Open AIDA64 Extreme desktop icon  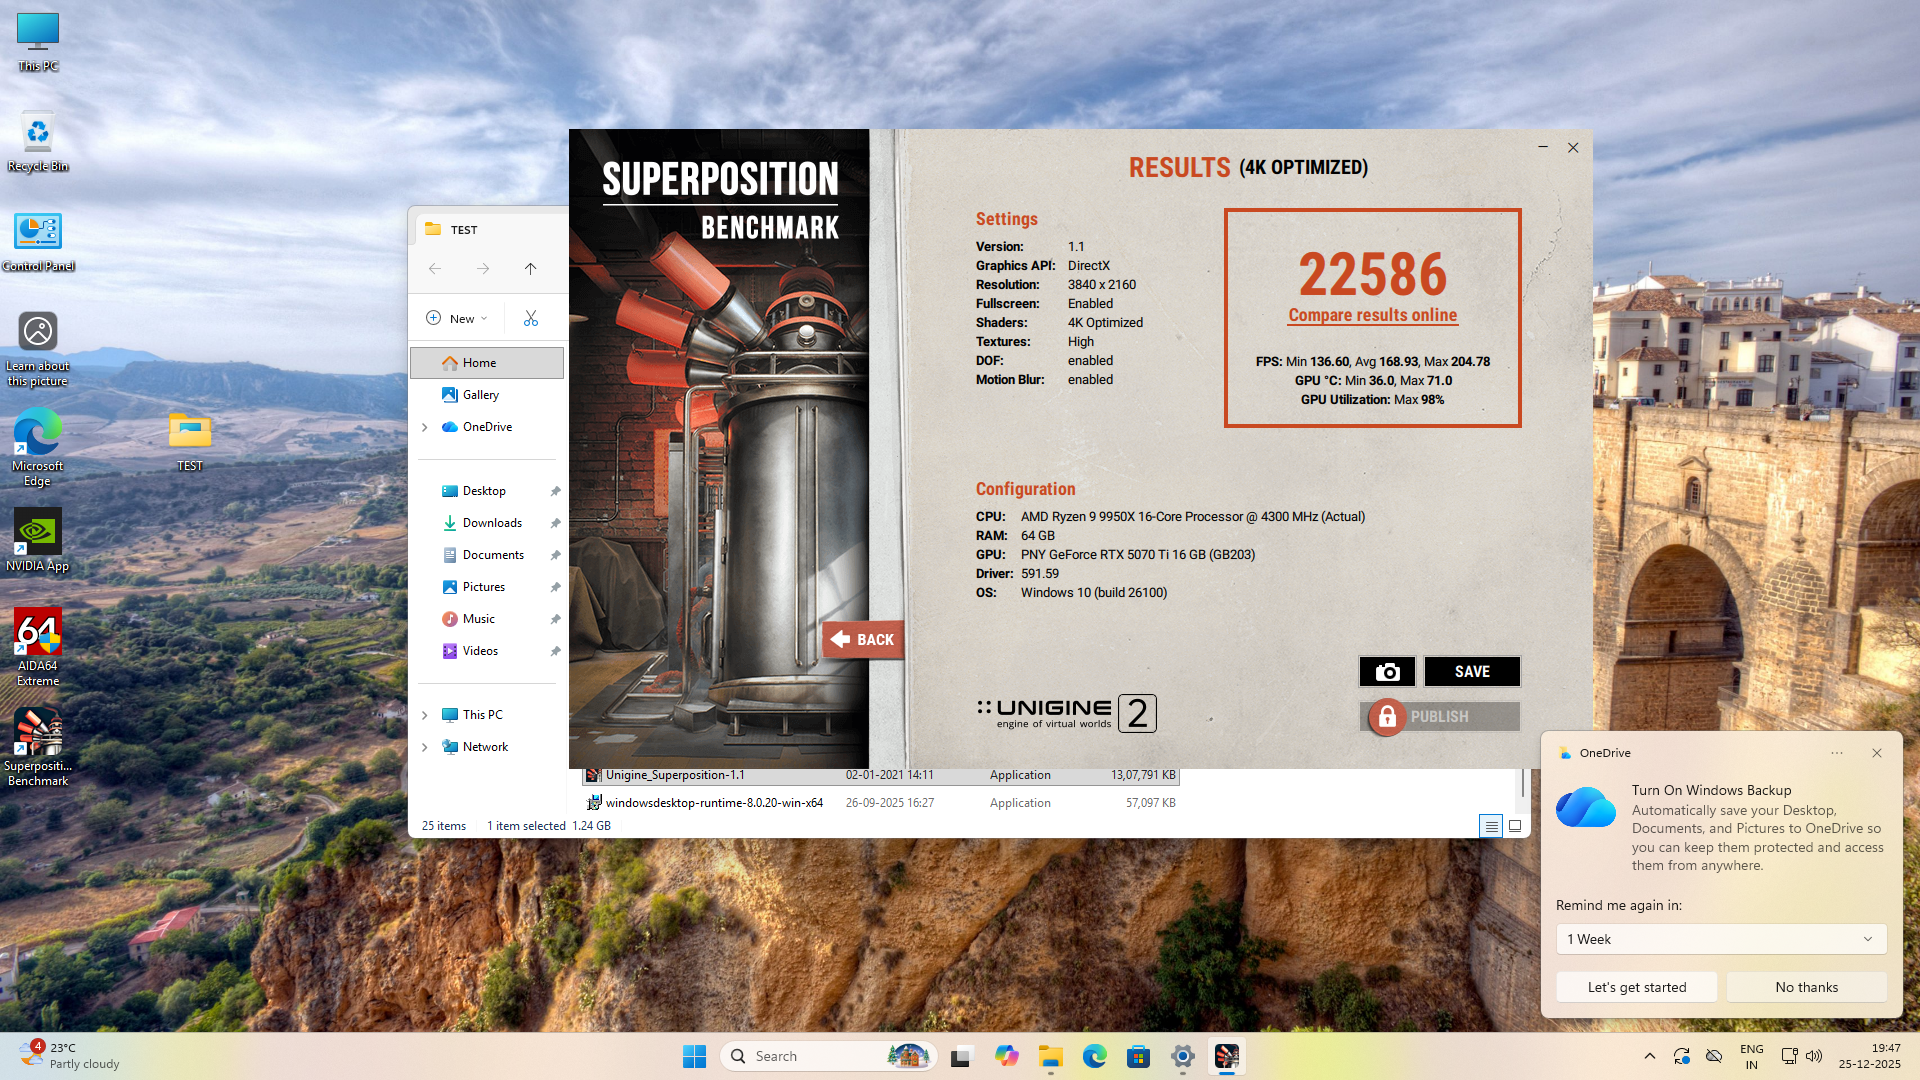[x=38, y=647]
